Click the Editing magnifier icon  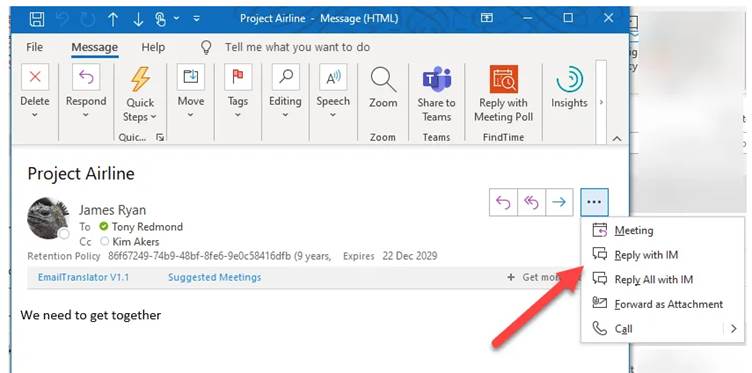tap(286, 77)
